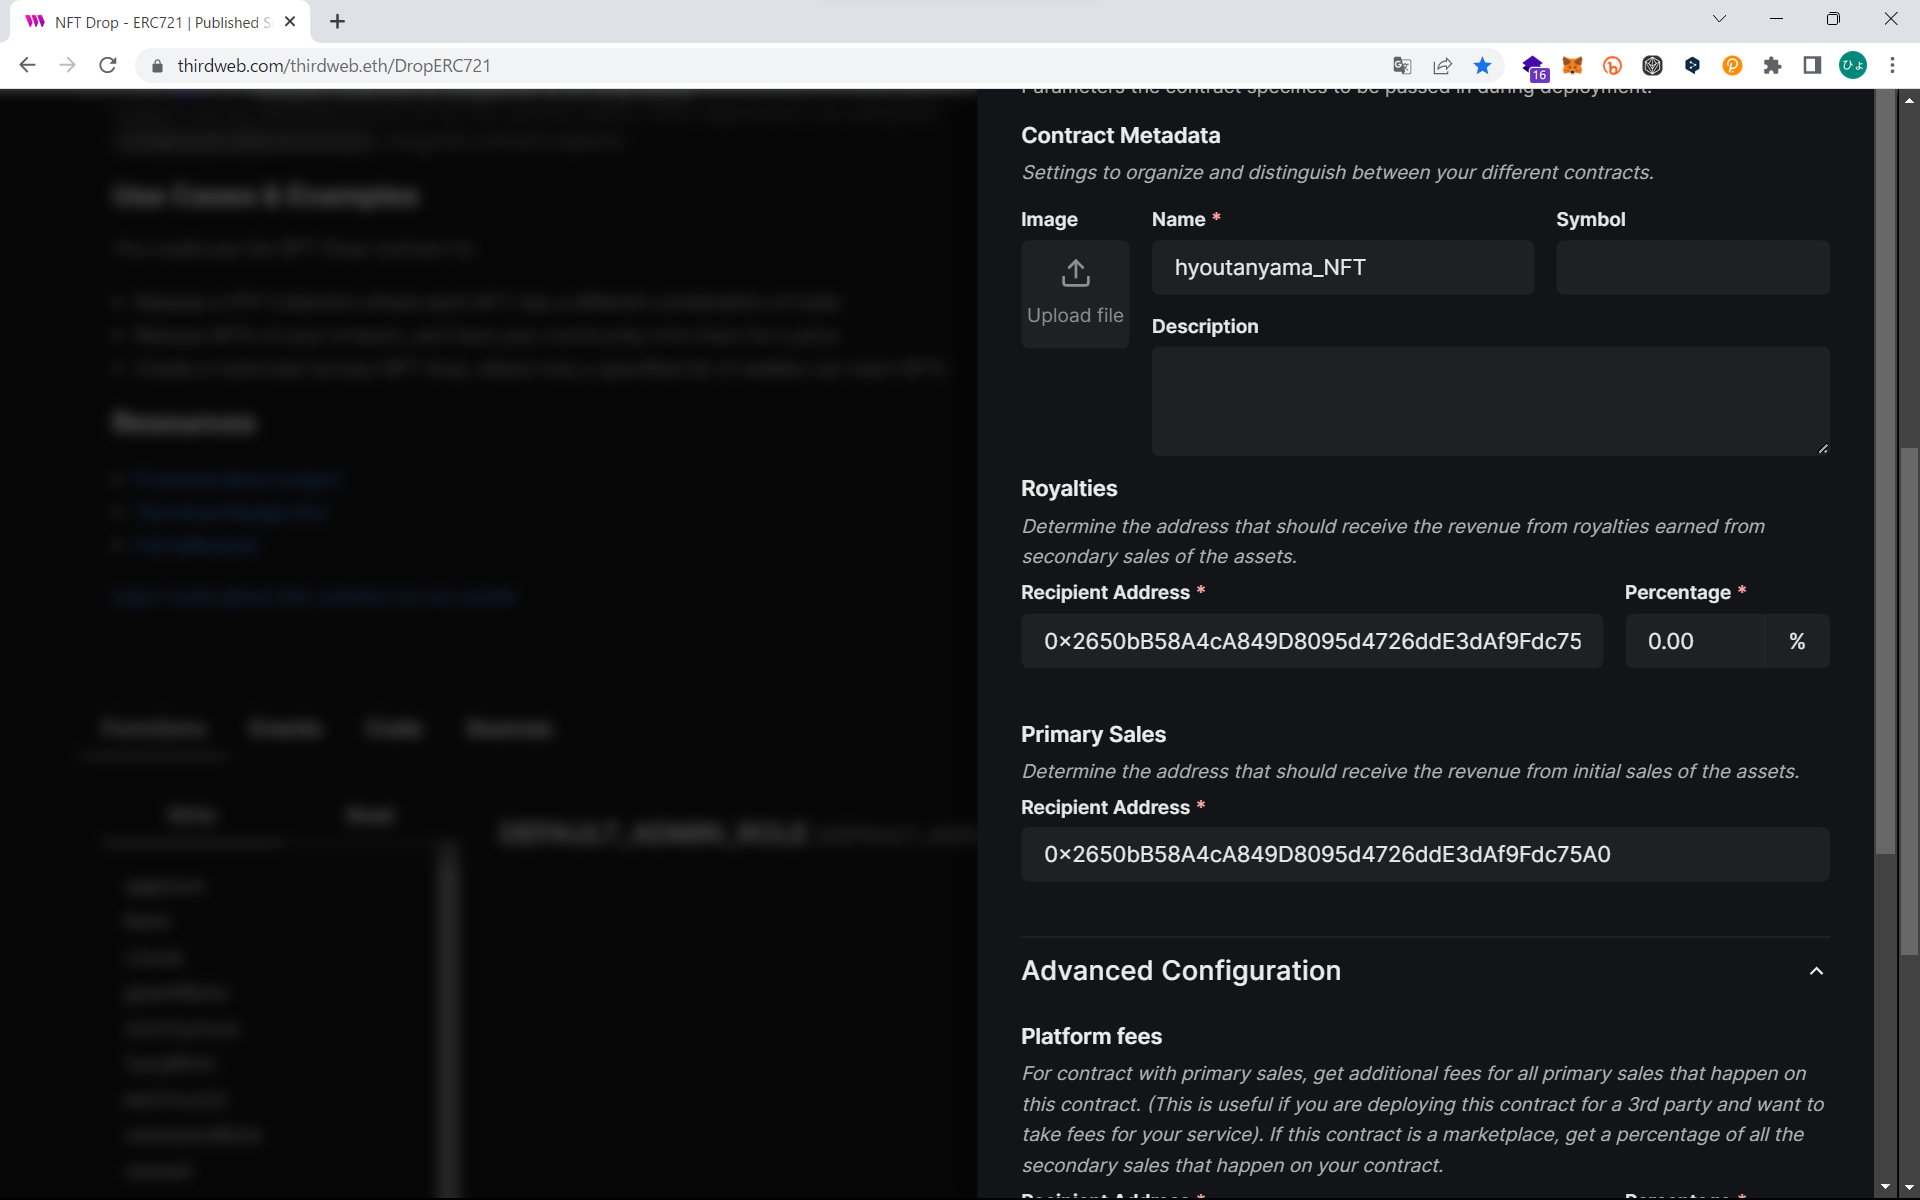Open the orange P extension icon
1920x1200 pixels.
pyautogui.click(x=1732, y=66)
